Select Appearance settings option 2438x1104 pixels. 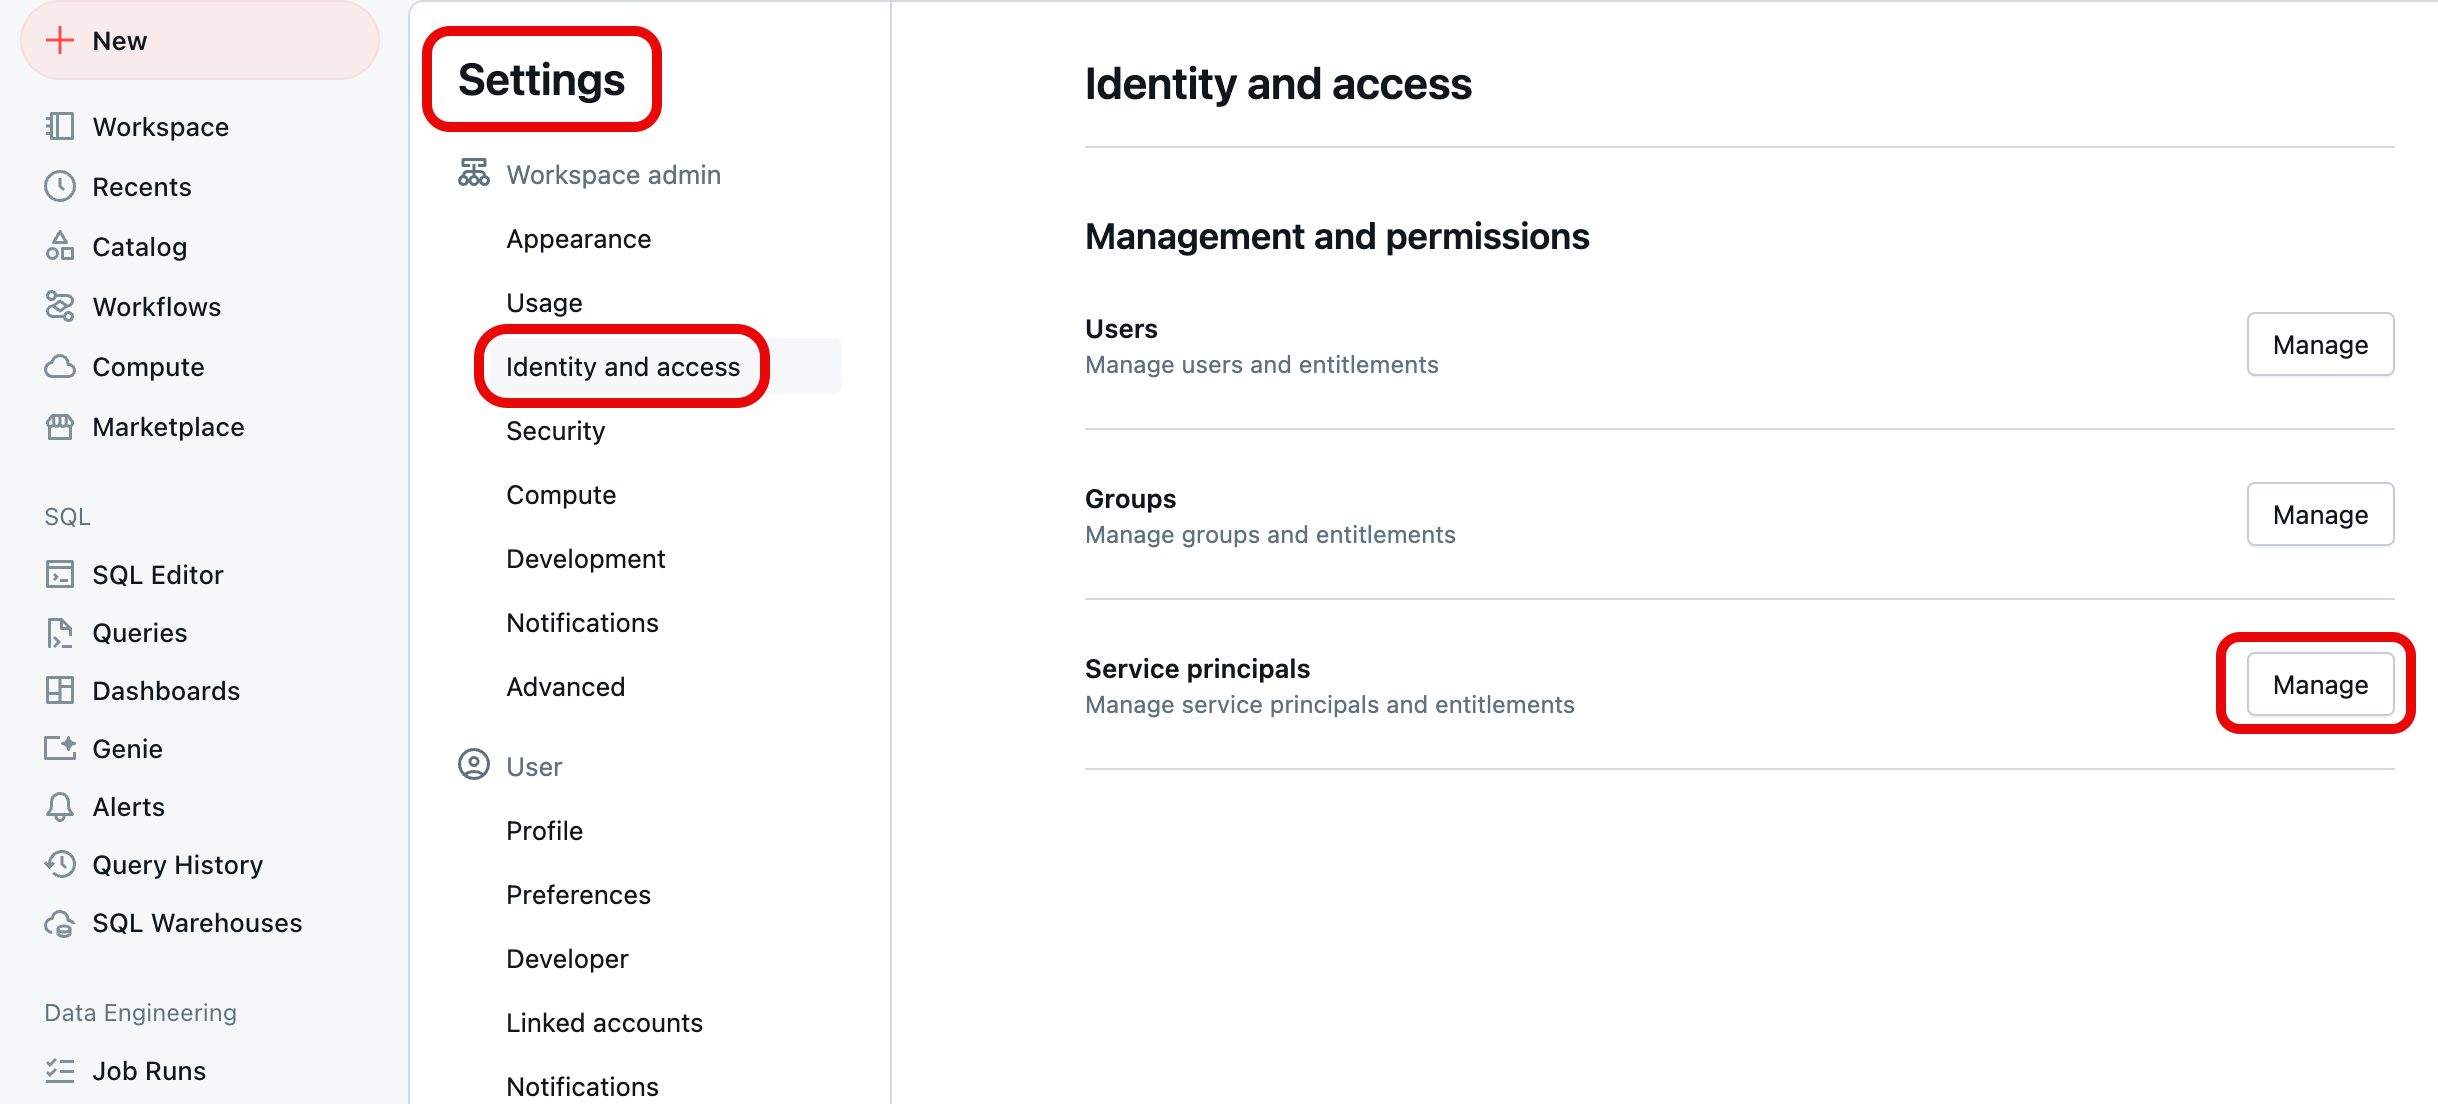tap(577, 238)
